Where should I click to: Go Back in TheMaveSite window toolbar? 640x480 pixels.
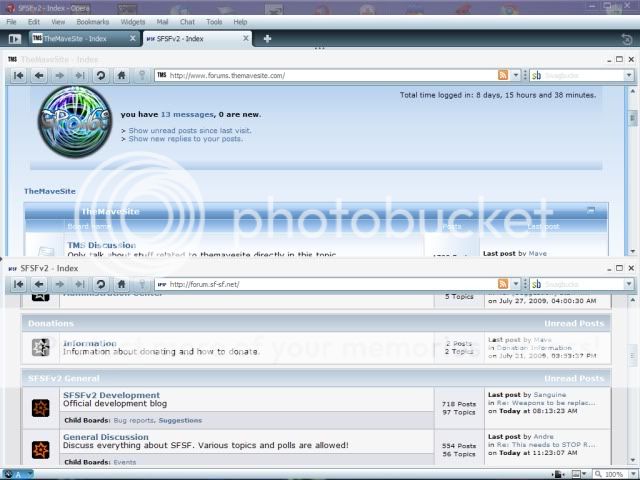click(39, 76)
